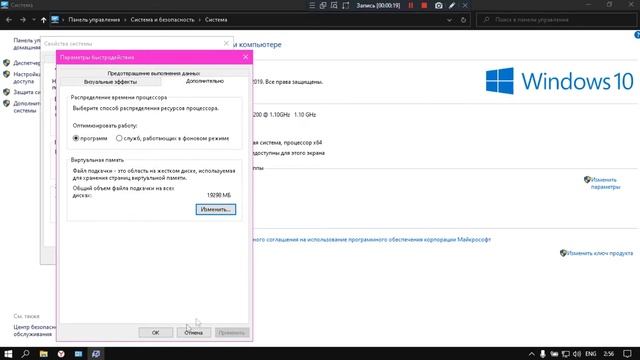Click Отмена to cancel dialog
Image resolution: width=640 pixels, height=360 pixels.
click(193, 332)
